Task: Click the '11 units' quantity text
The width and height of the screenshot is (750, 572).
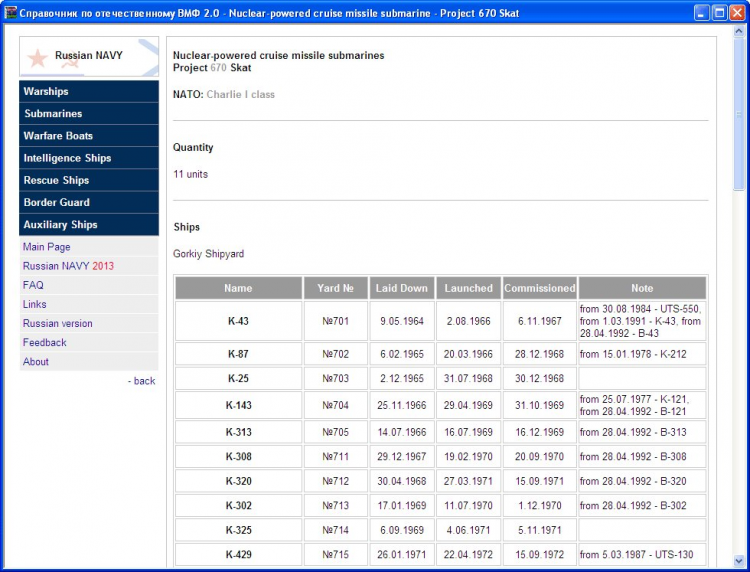Action: coord(190,174)
